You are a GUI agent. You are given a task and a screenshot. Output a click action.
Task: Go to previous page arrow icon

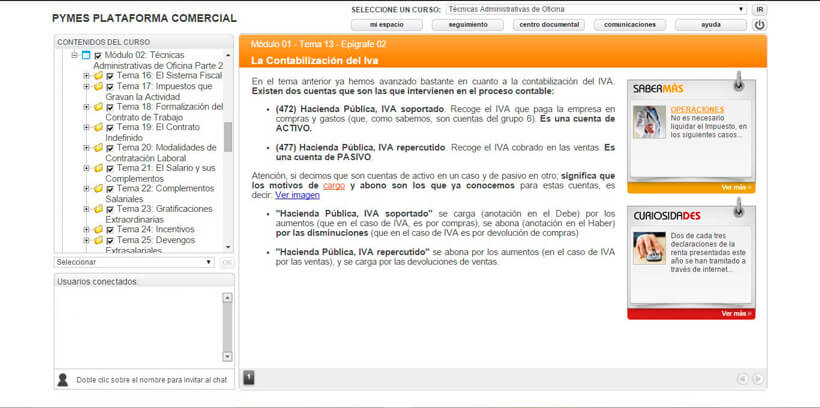pos(742,379)
